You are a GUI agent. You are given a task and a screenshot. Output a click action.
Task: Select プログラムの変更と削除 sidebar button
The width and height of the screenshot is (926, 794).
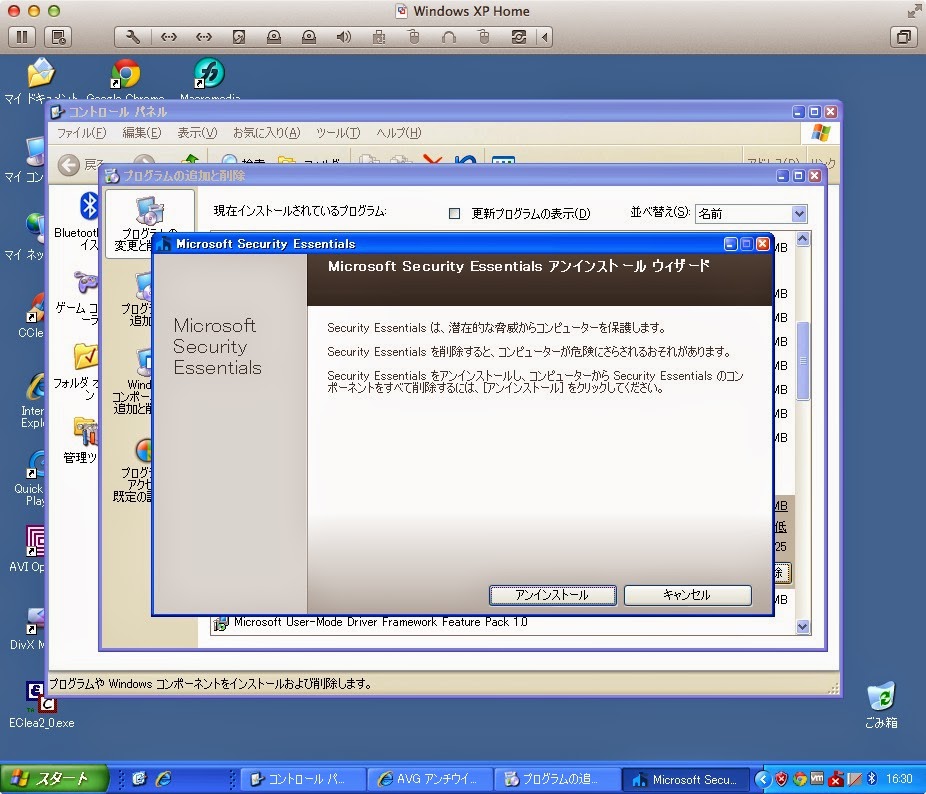point(149,223)
